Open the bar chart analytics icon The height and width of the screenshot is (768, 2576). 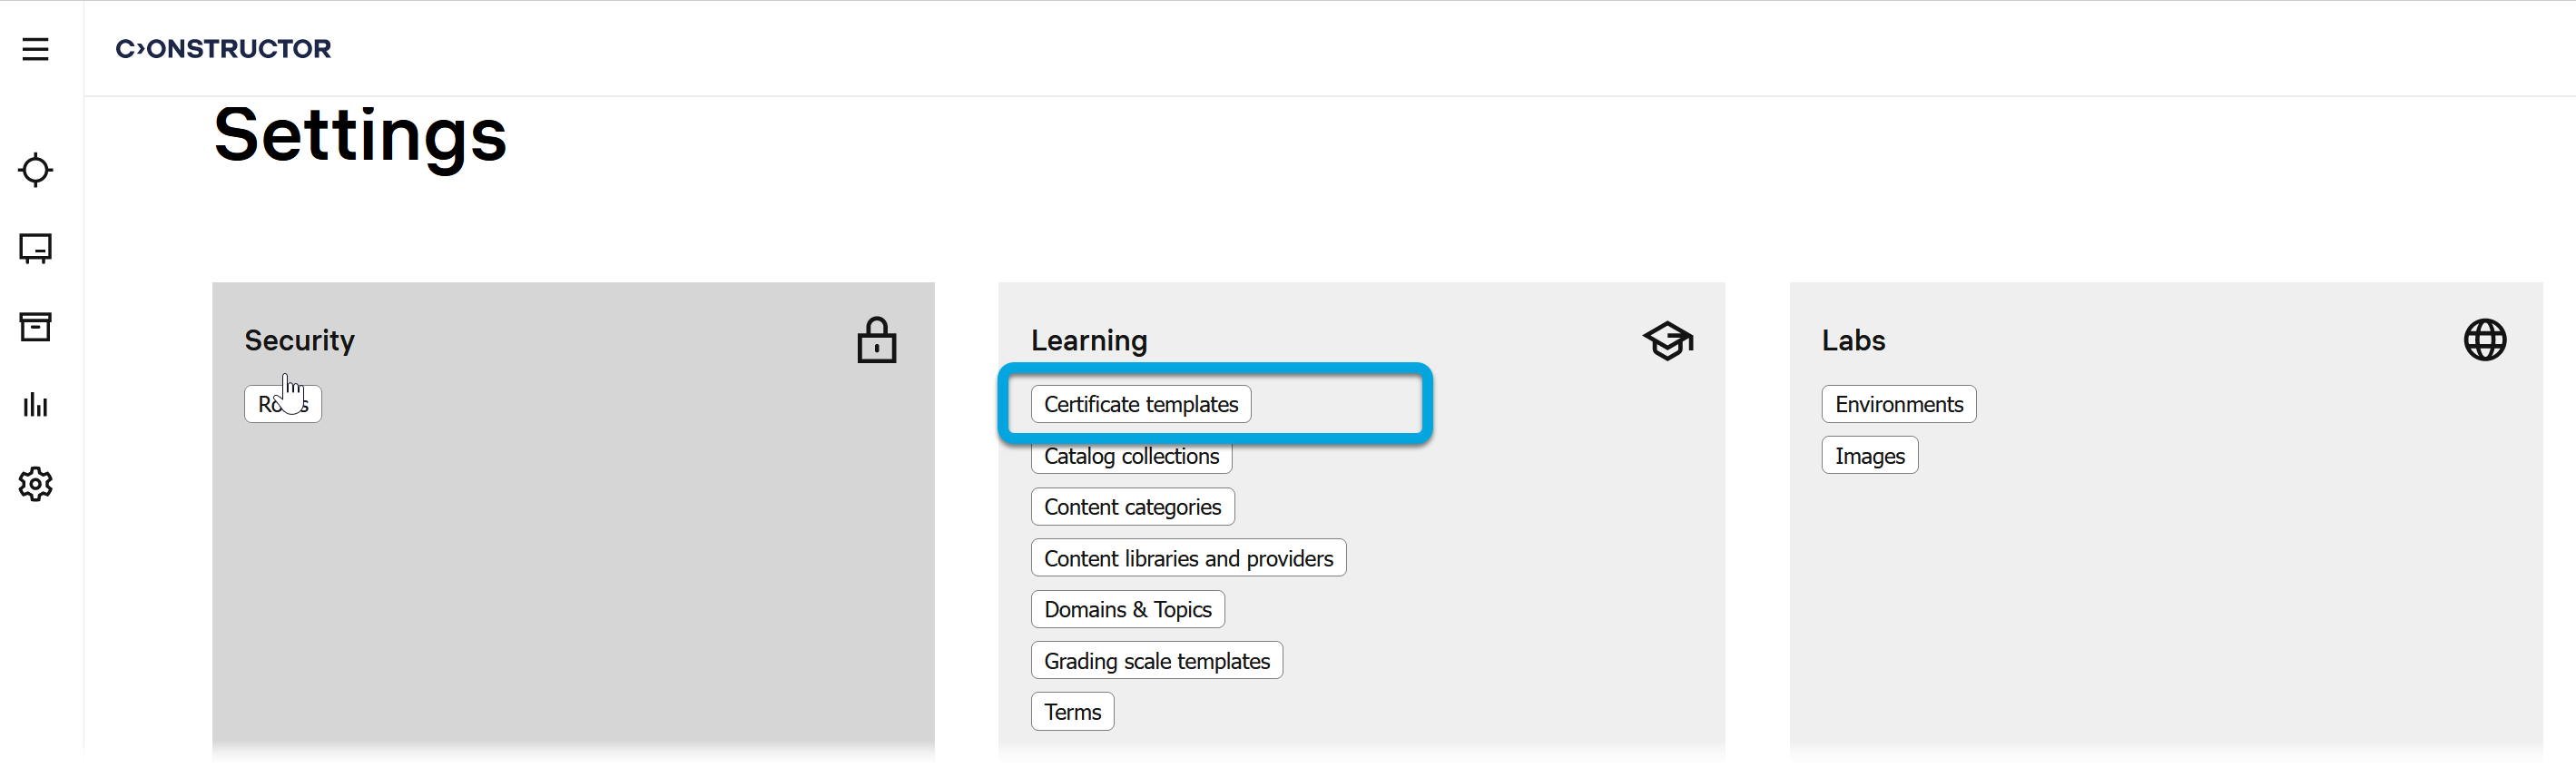click(x=35, y=405)
